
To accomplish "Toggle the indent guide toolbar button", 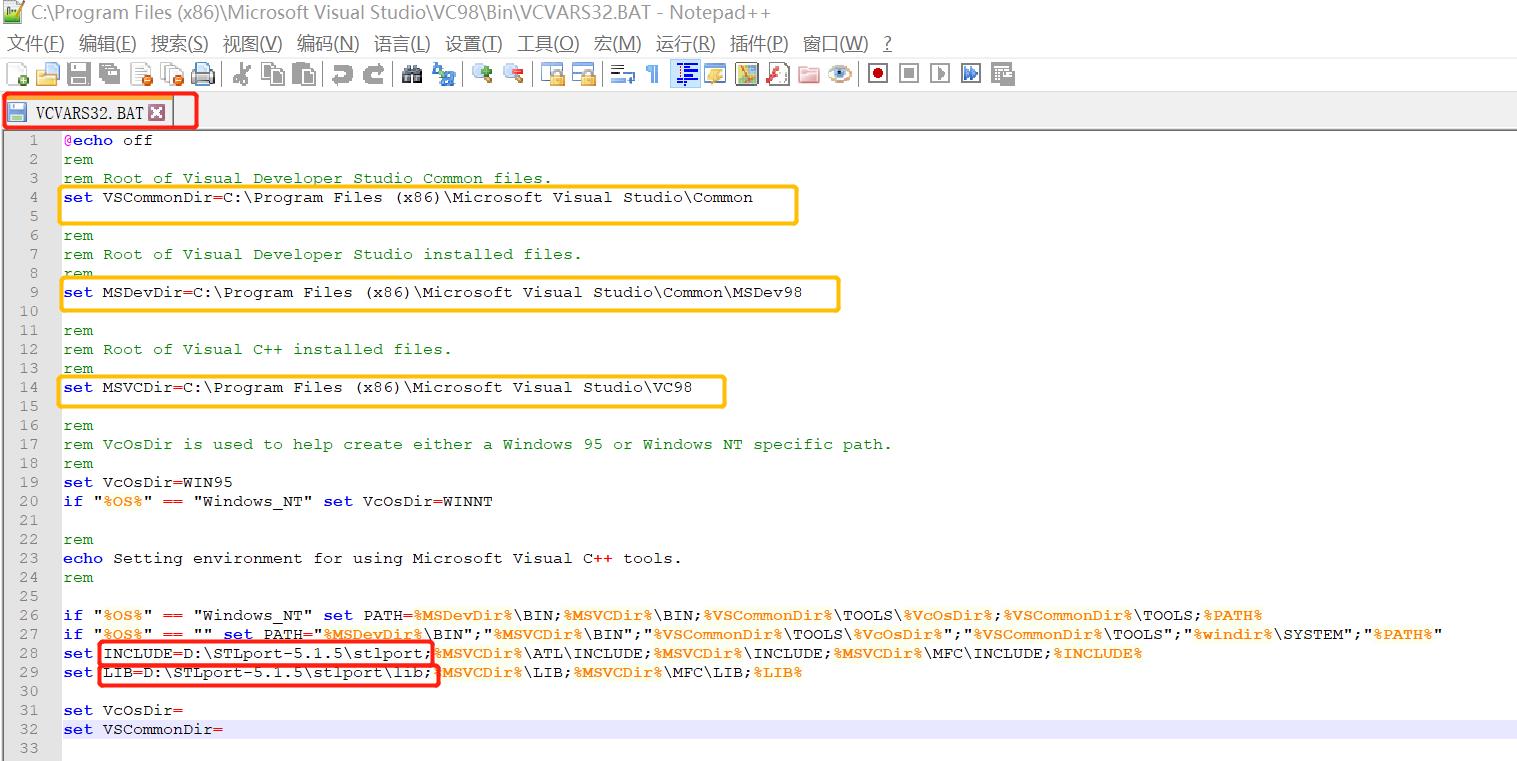I will (685, 74).
